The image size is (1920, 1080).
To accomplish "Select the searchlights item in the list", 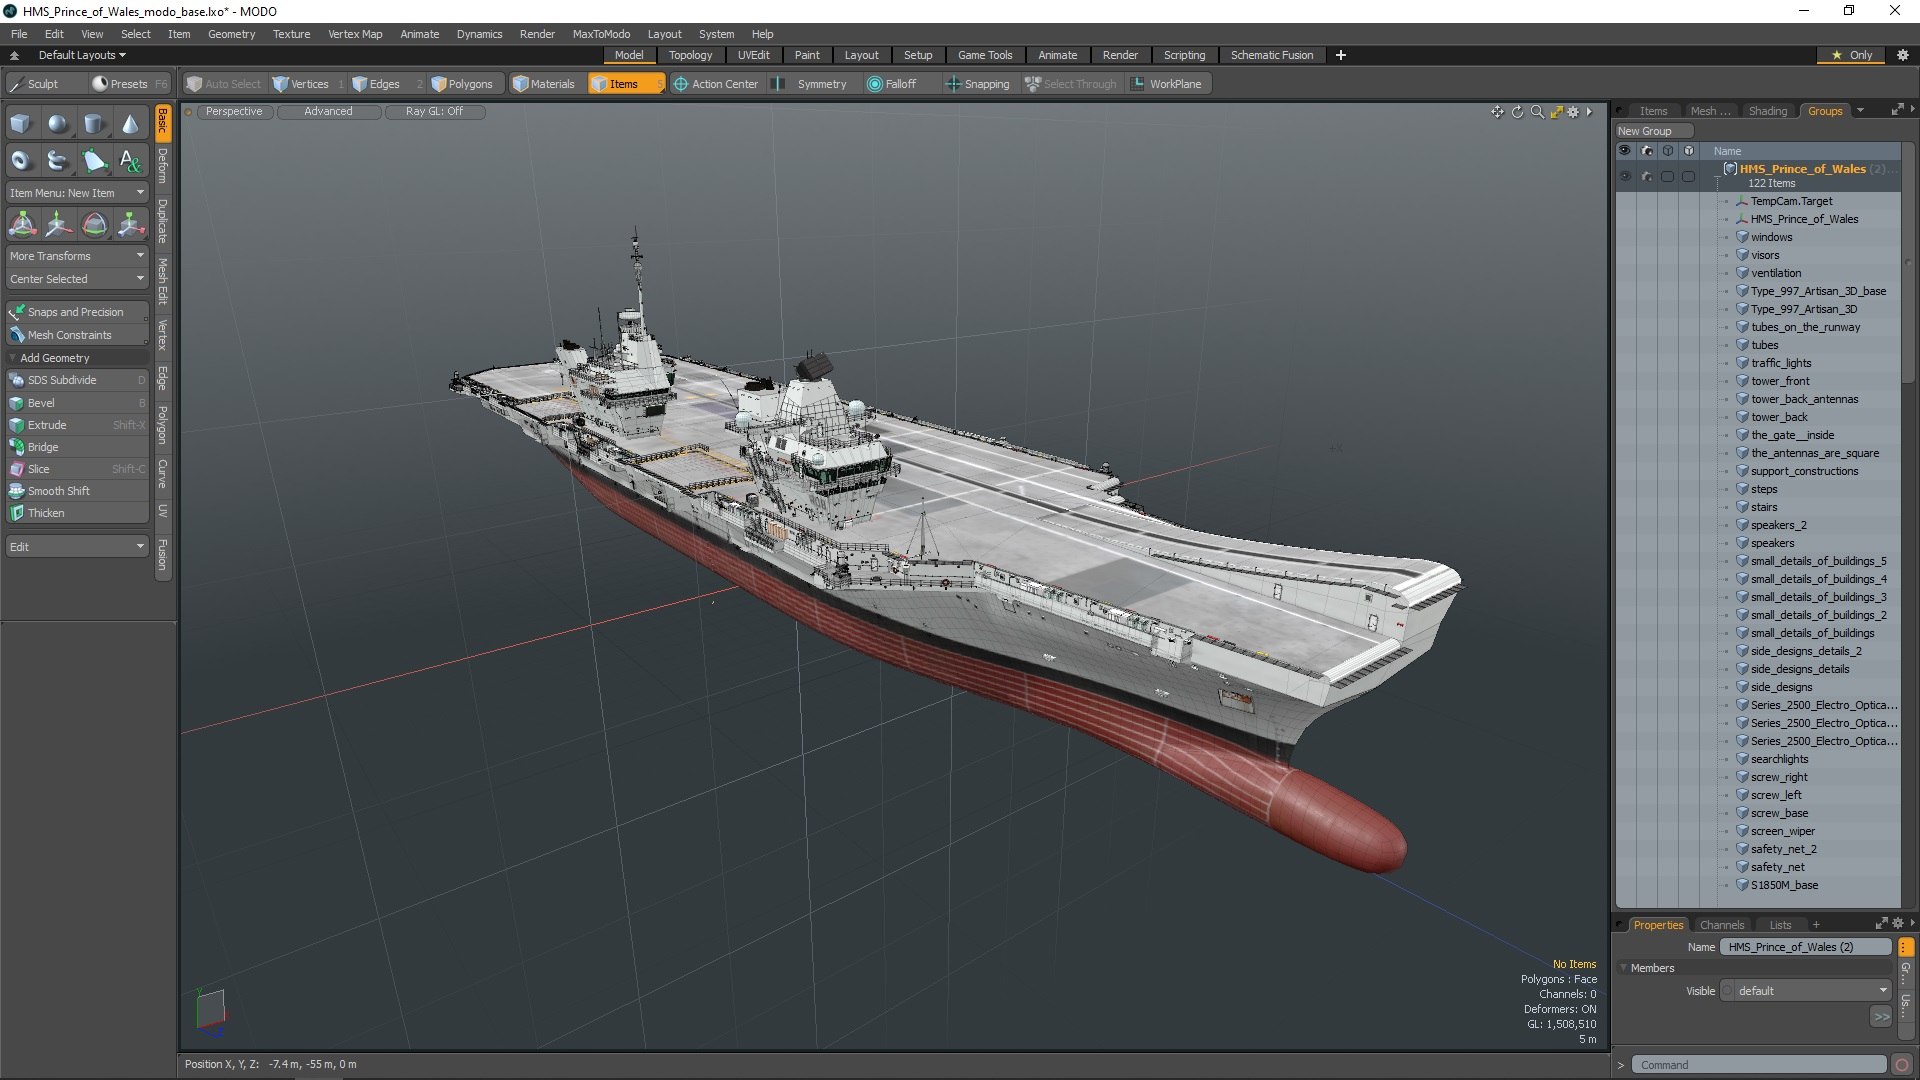I will click(x=1779, y=759).
